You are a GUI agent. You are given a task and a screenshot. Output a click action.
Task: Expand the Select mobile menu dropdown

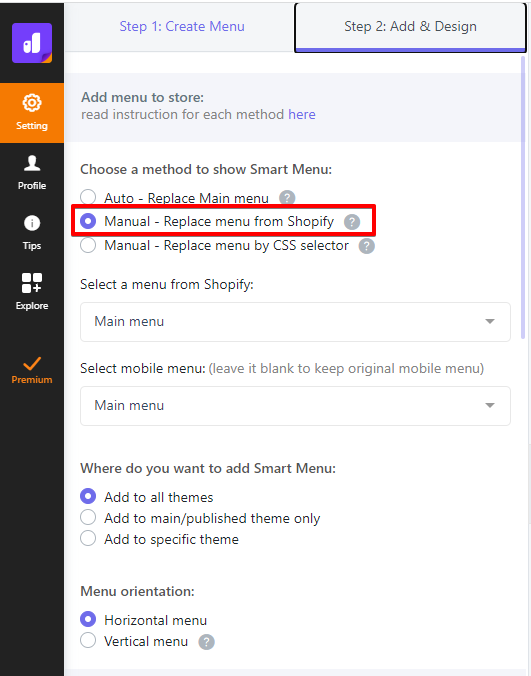click(x=295, y=406)
